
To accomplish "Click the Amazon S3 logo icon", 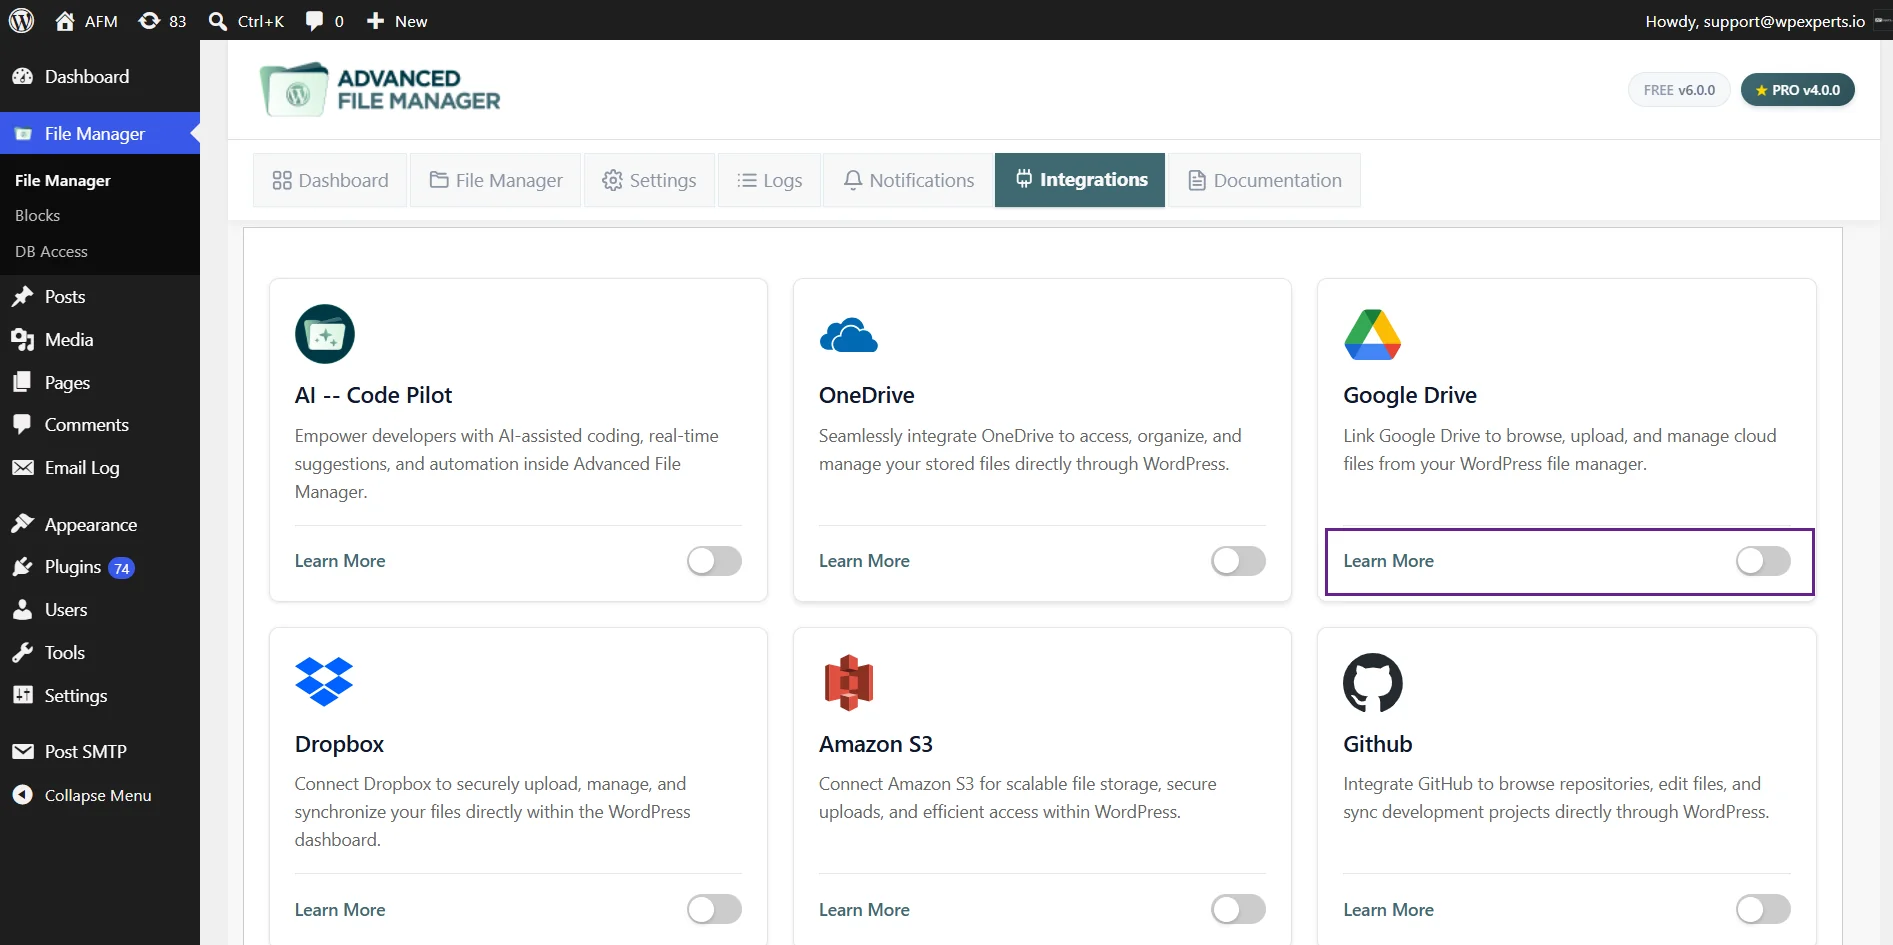I will tap(848, 682).
